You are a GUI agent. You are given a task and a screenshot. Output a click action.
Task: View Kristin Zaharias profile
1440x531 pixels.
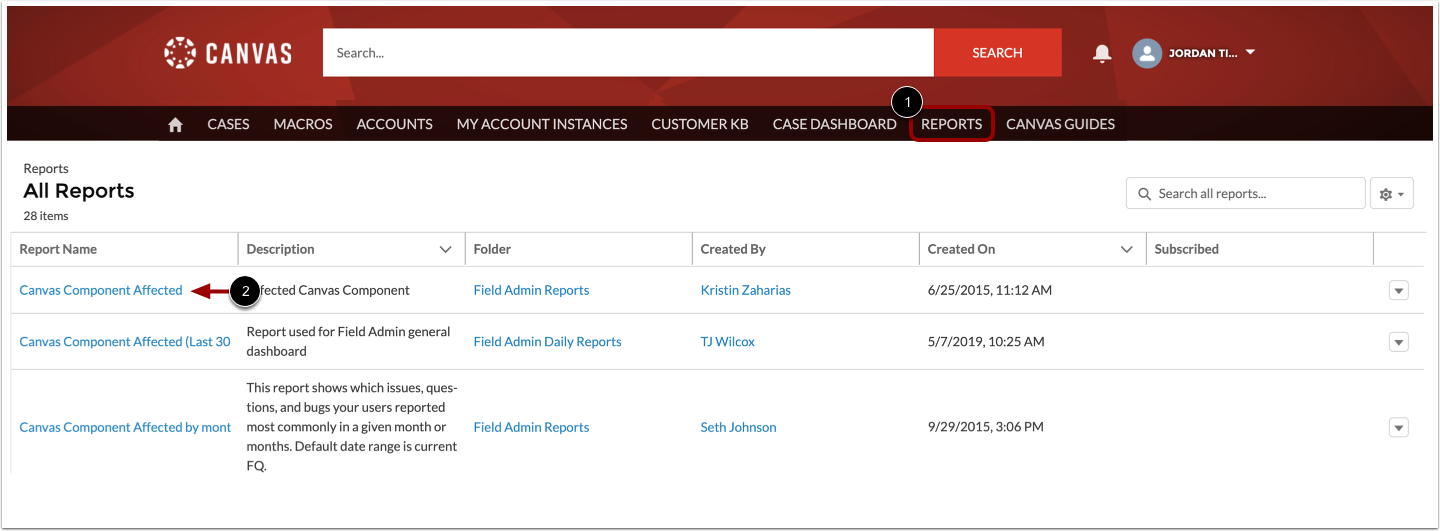tap(745, 291)
